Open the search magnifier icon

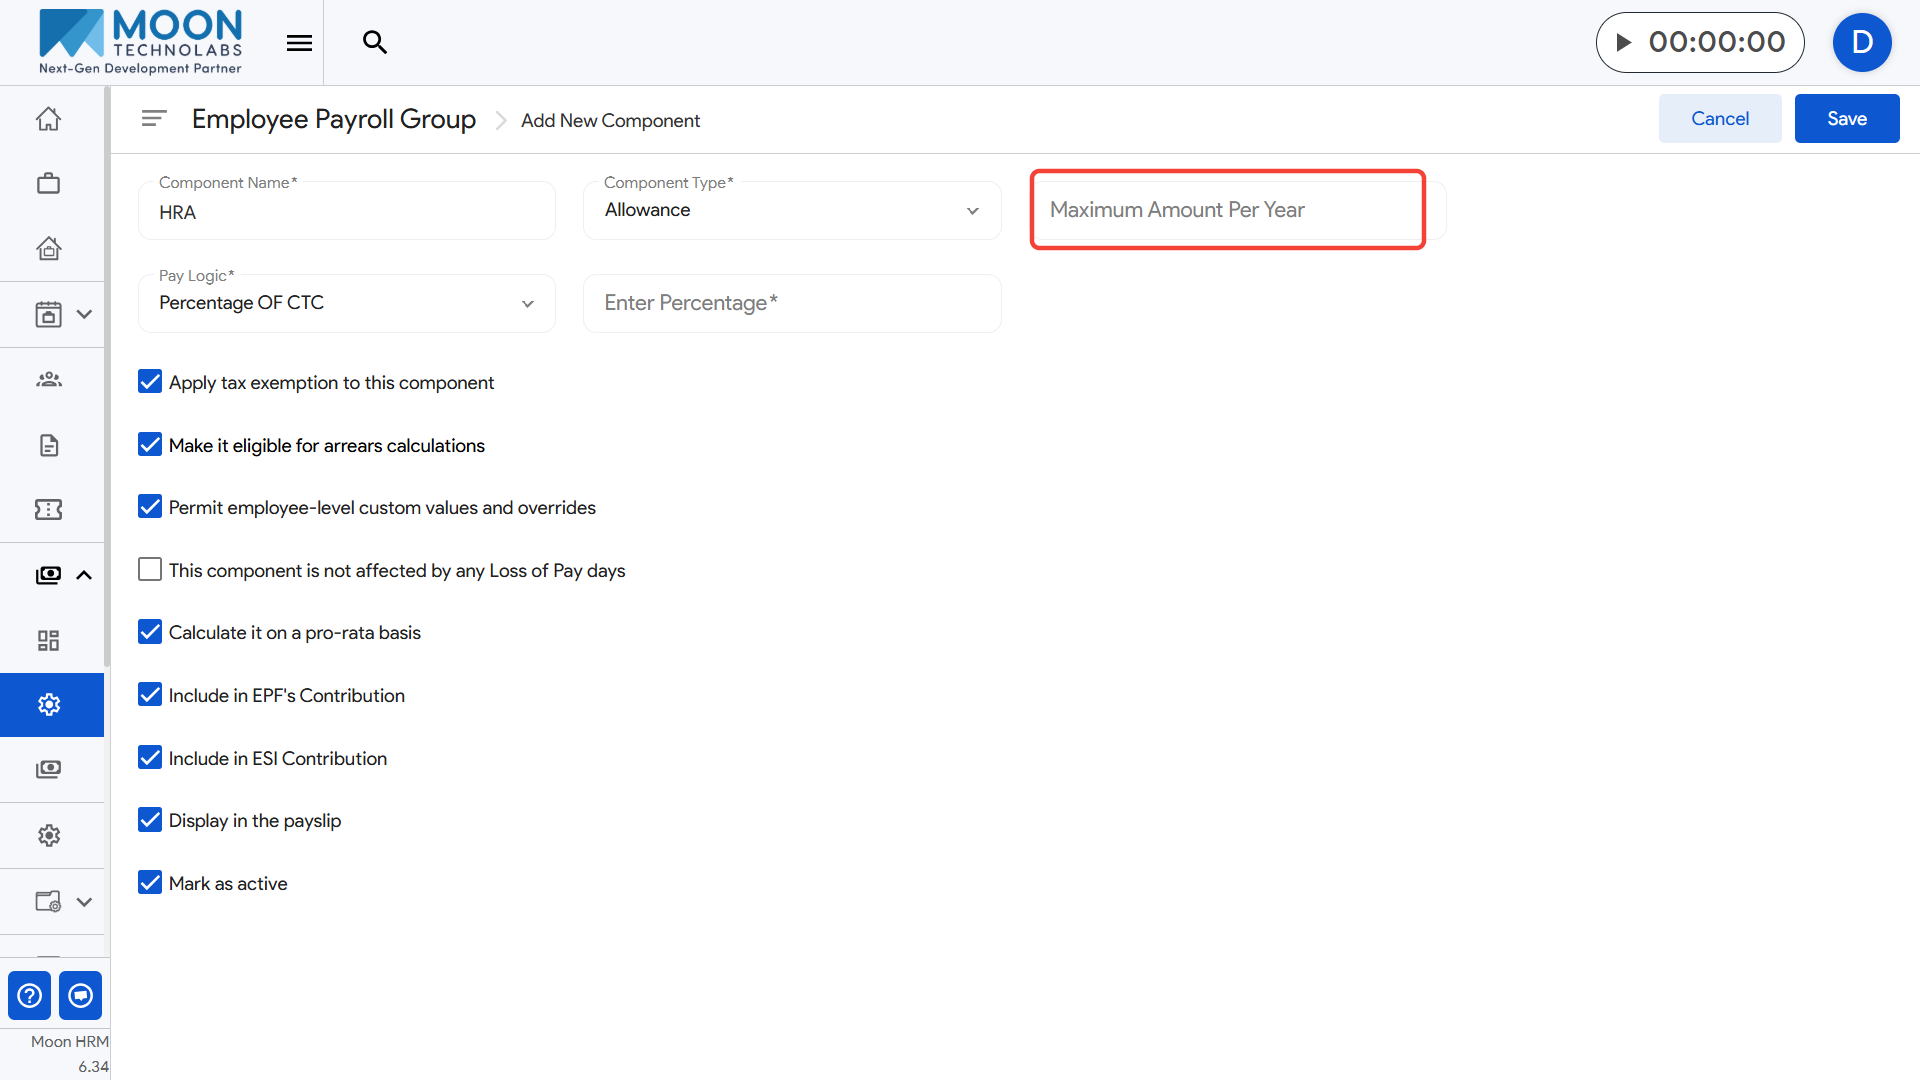tap(374, 42)
